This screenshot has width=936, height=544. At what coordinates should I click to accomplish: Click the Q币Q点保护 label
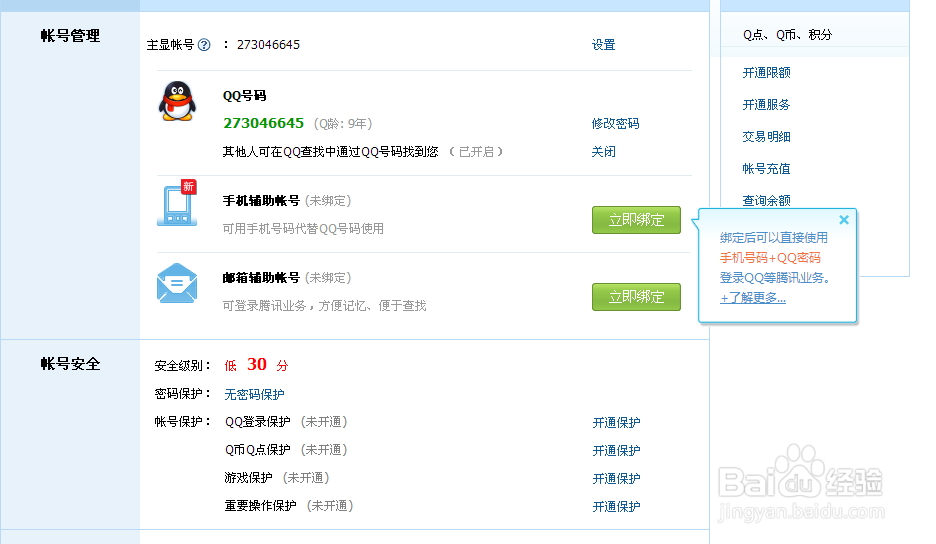(x=258, y=450)
